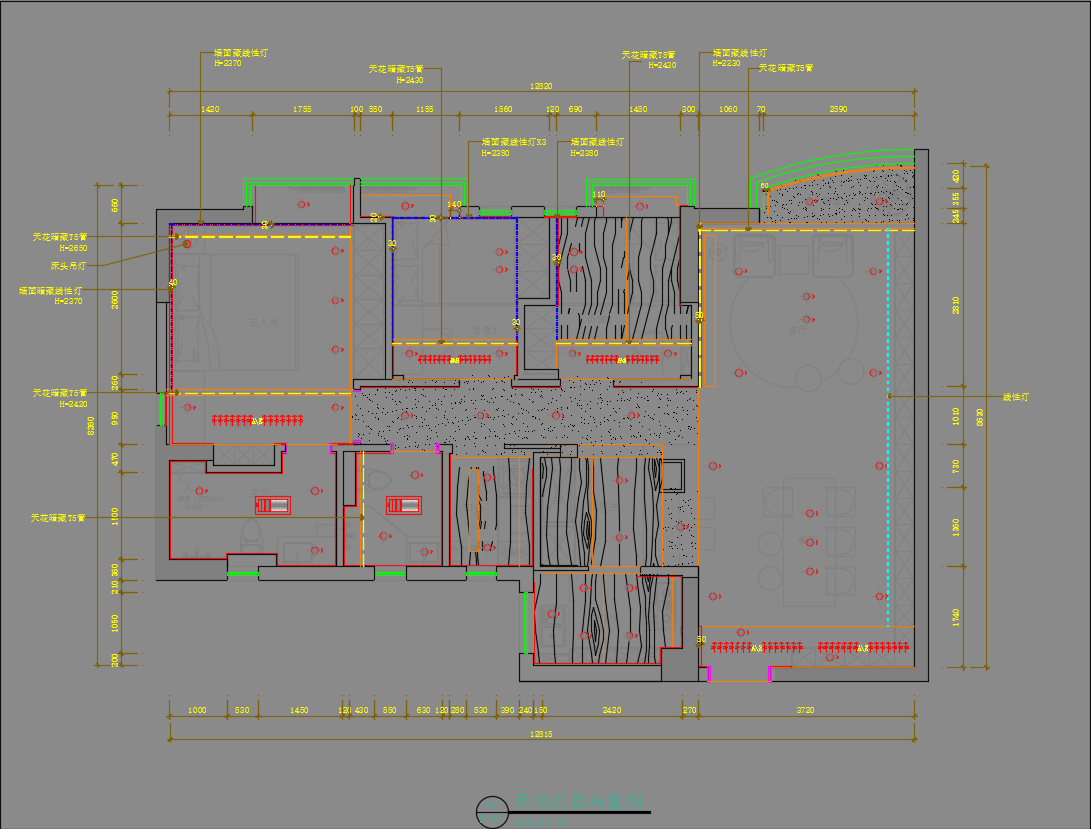Click the red light row in master bedroom
The image size is (1091, 829).
tap(257, 421)
